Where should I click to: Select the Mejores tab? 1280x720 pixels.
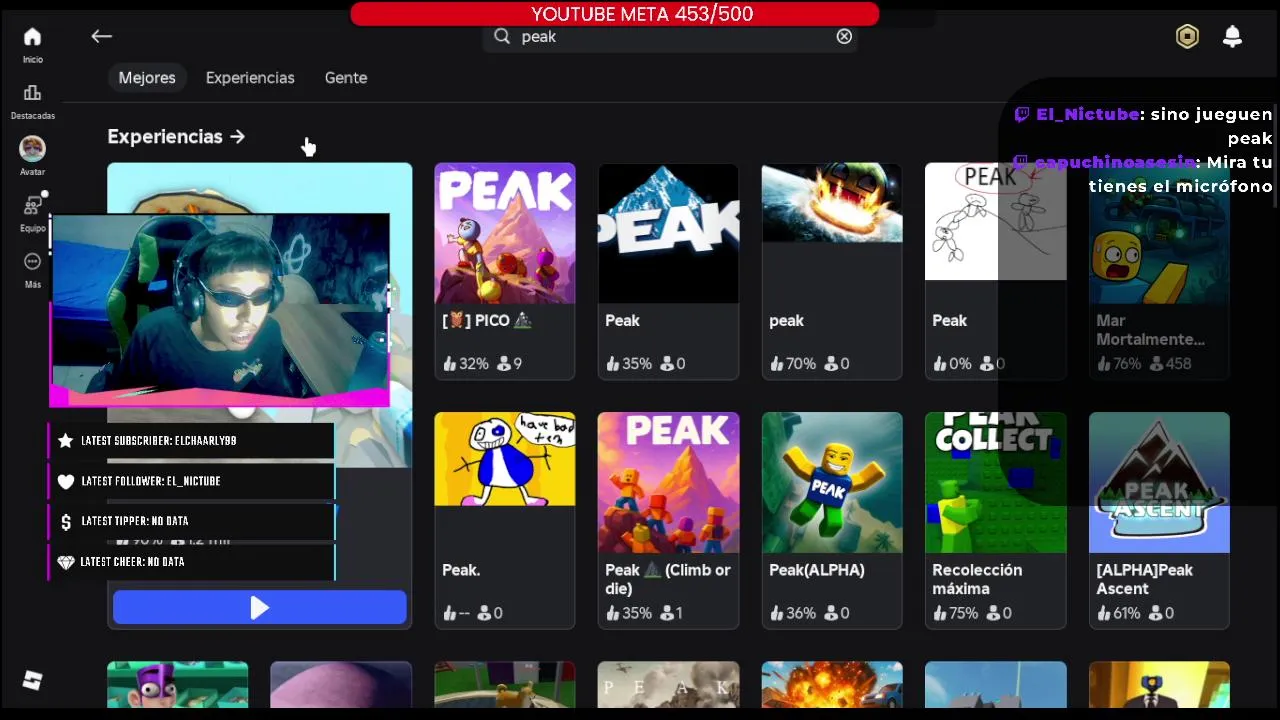coord(147,77)
